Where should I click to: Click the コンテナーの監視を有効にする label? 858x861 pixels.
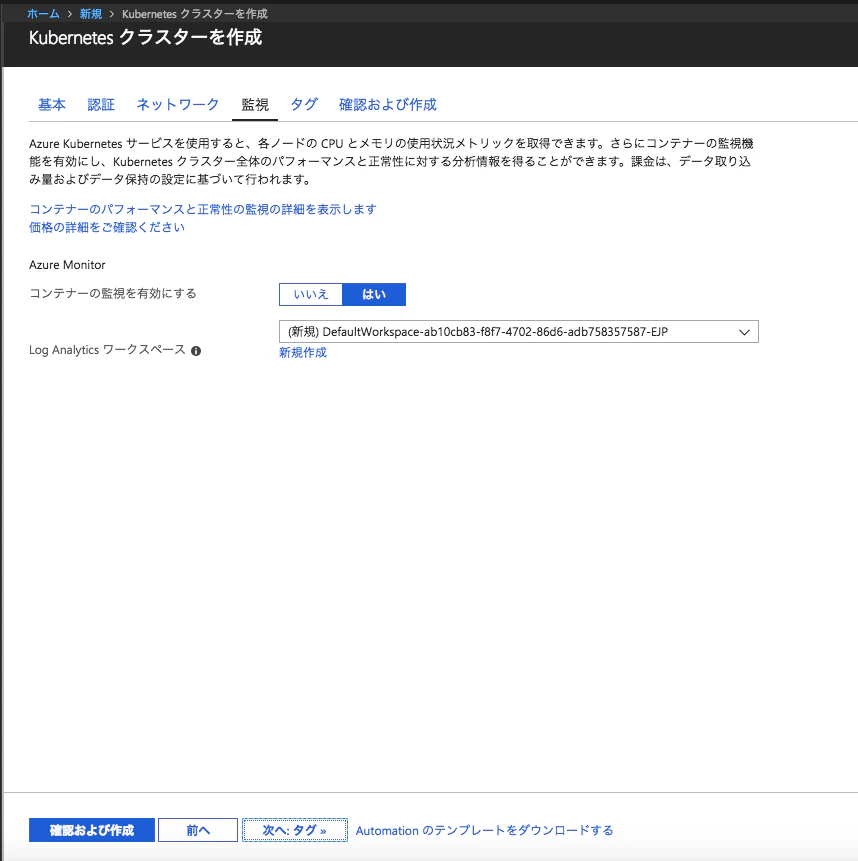(113, 293)
